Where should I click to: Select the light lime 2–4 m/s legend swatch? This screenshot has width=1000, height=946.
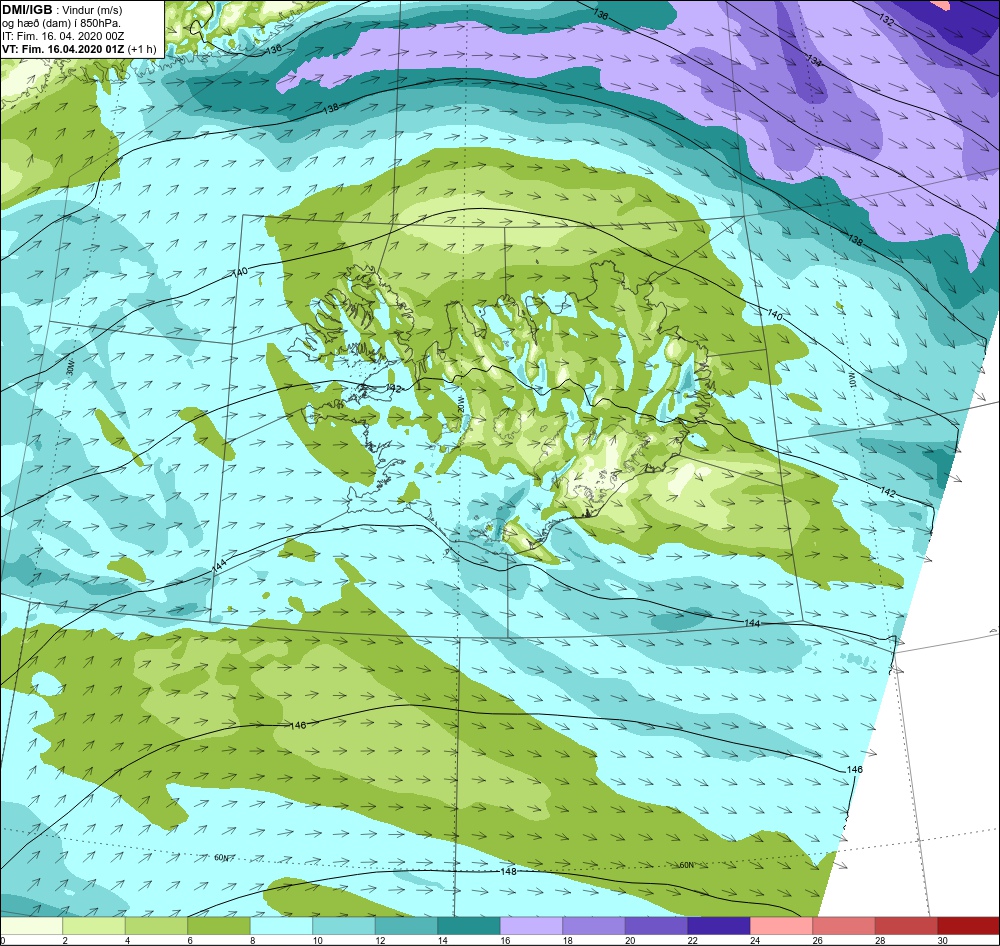[x=94, y=926]
